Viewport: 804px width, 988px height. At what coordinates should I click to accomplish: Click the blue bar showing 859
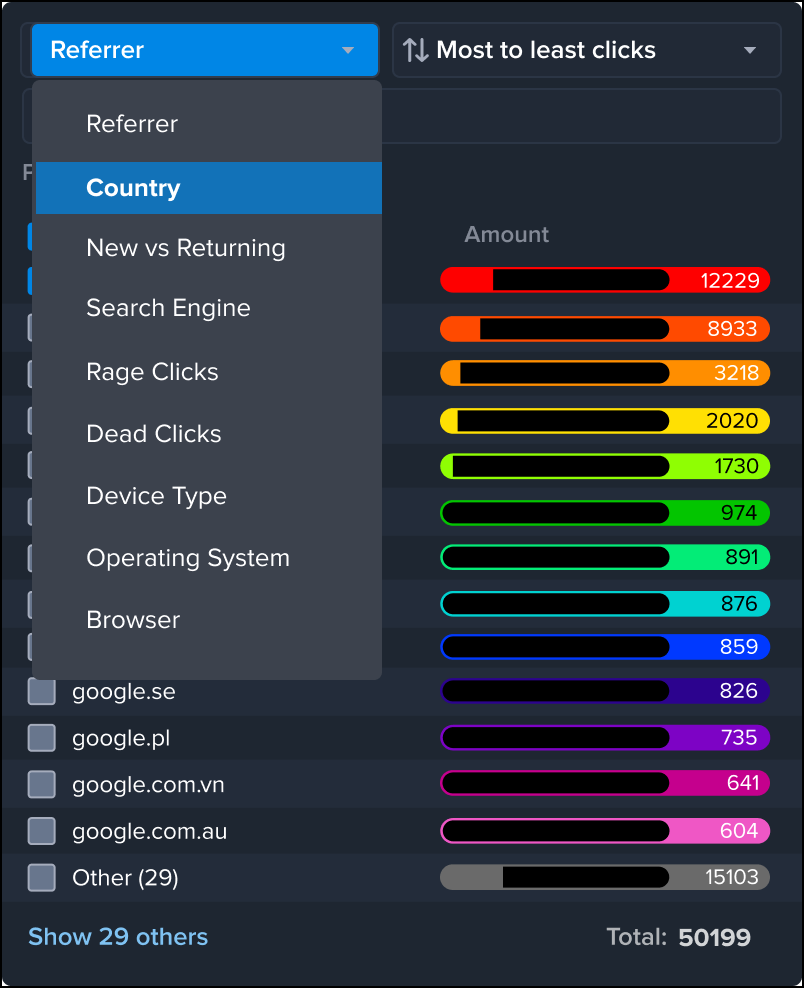[605, 647]
